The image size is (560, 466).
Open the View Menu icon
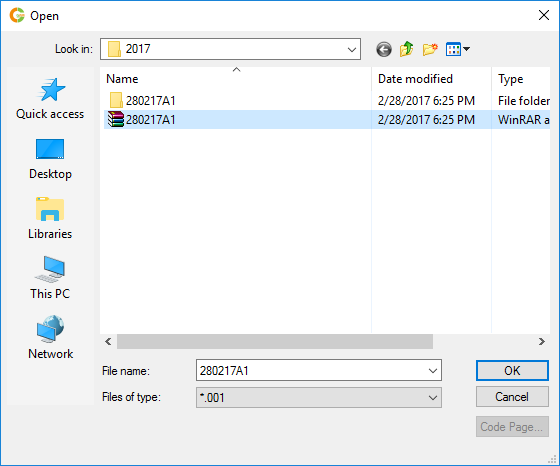[x=458, y=49]
